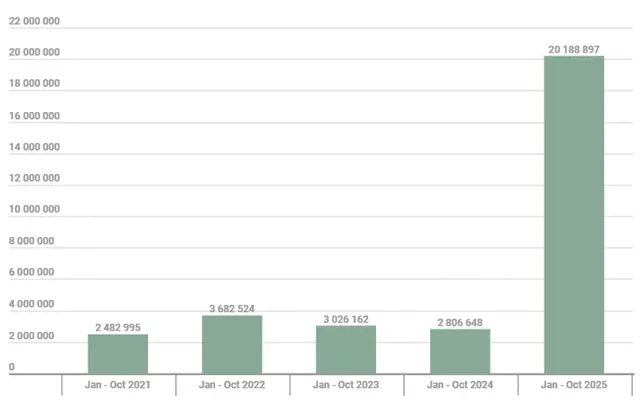
Task: Click the 2 806 648 value label
Action: point(460,322)
